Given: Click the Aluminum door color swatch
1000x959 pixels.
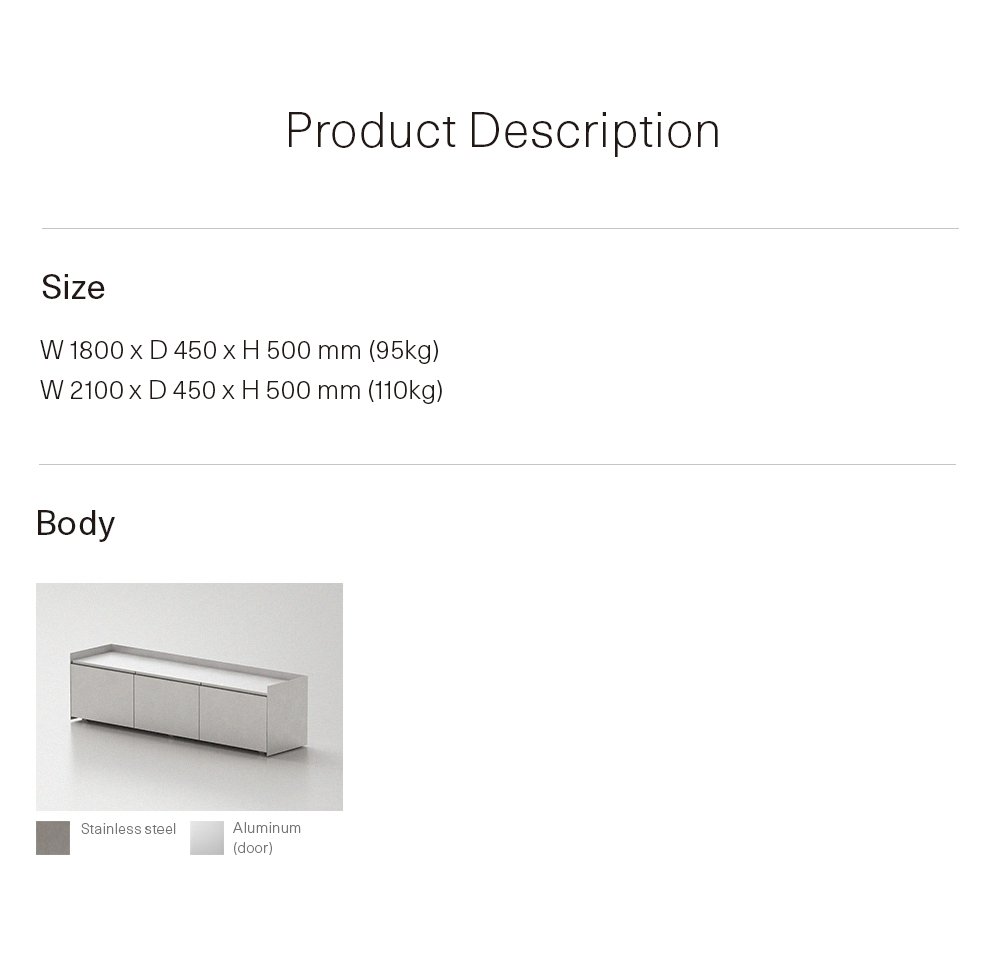Looking at the screenshot, I should 207,837.
